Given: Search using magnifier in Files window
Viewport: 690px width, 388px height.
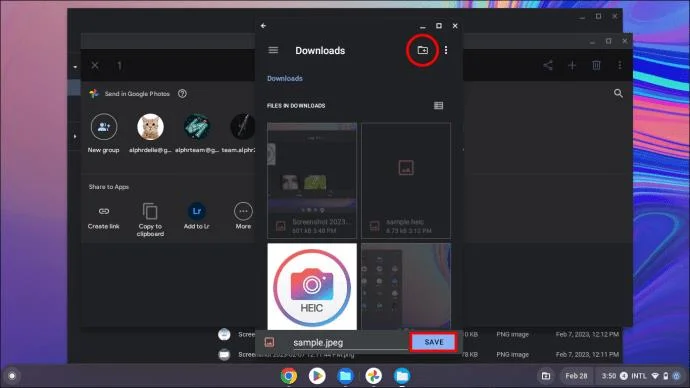Looking at the screenshot, I should (618, 93).
